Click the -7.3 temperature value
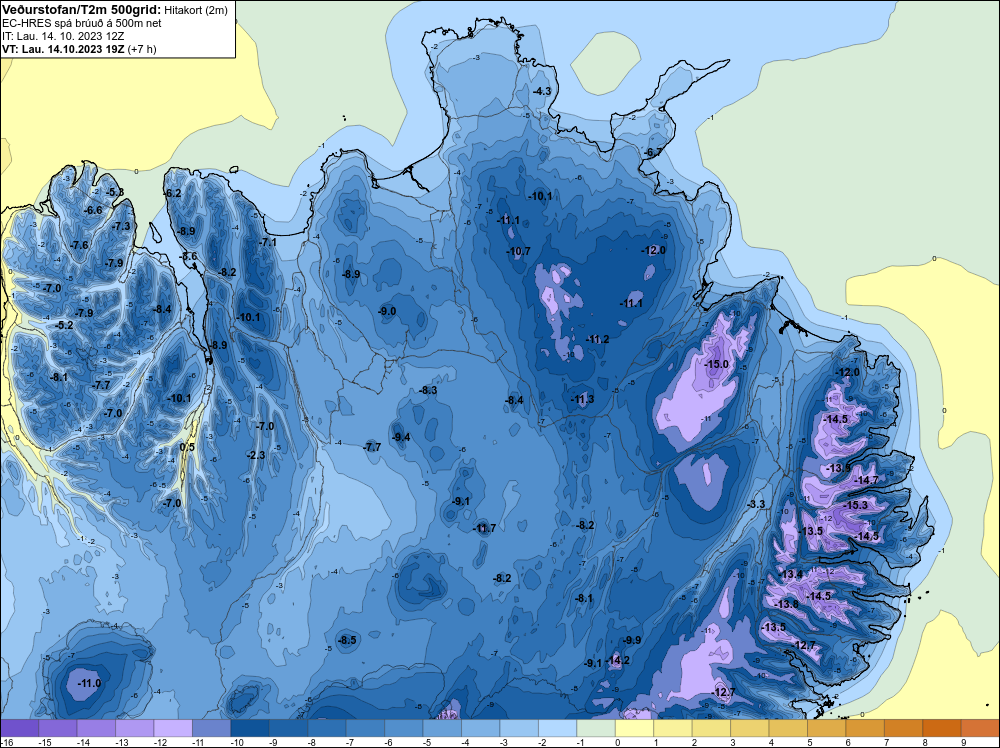1000x748 pixels. pos(121,226)
